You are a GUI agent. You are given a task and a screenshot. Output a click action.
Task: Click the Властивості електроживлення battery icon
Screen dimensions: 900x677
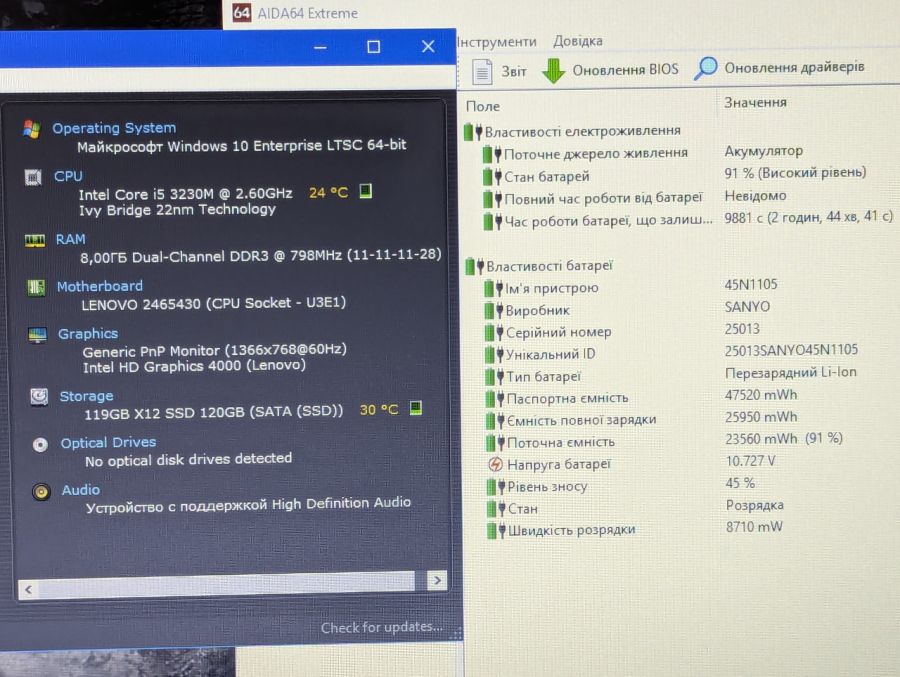click(473, 131)
